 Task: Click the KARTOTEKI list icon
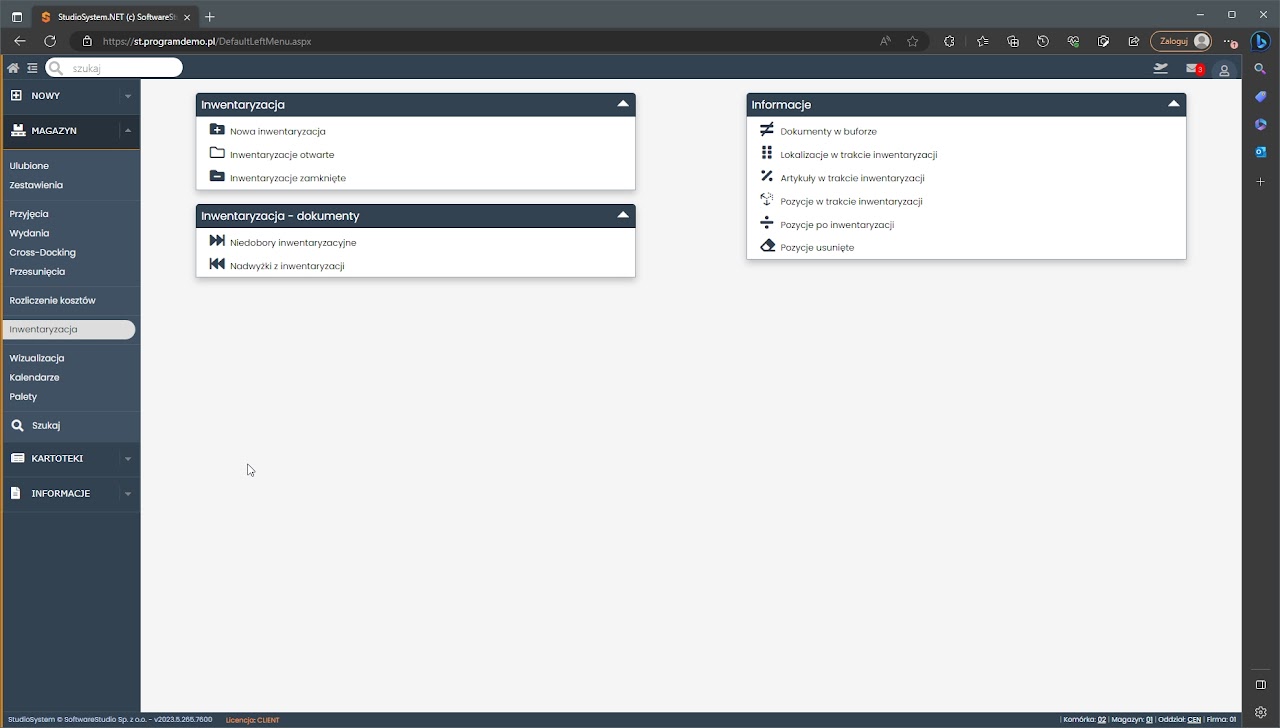click(18, 458)
